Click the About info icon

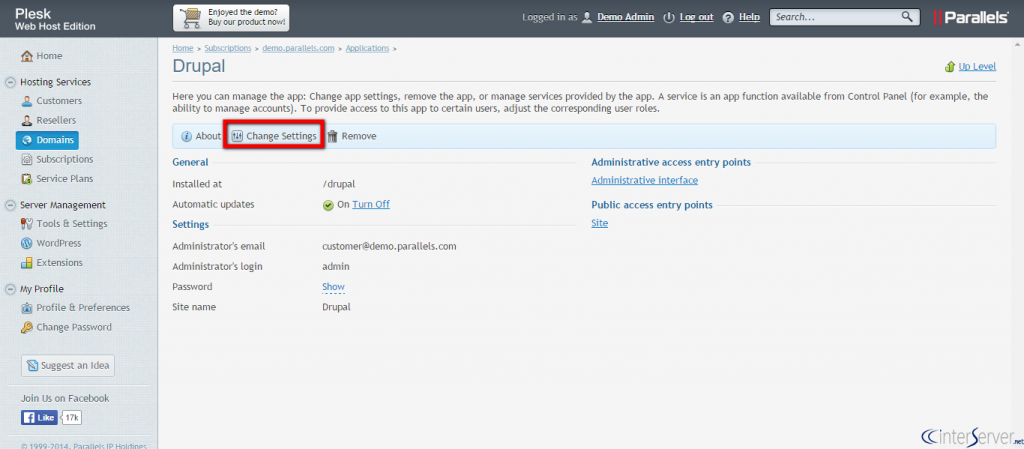coord(186,136)
